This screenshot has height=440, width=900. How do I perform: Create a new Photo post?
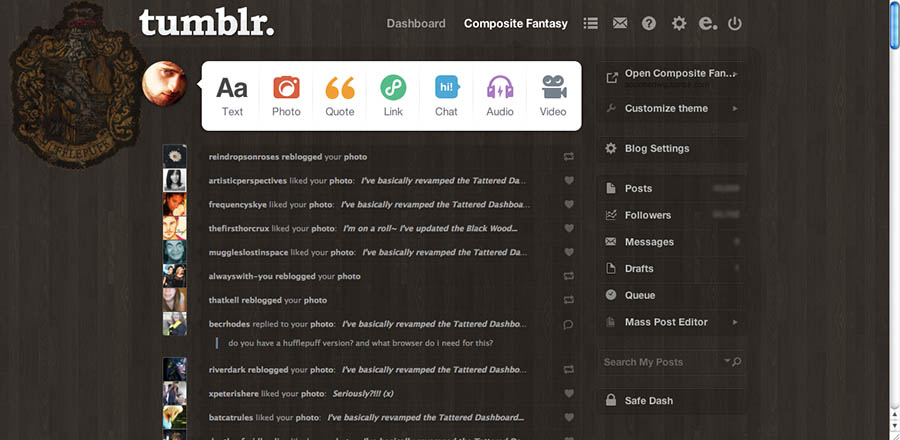click(286, 96)
